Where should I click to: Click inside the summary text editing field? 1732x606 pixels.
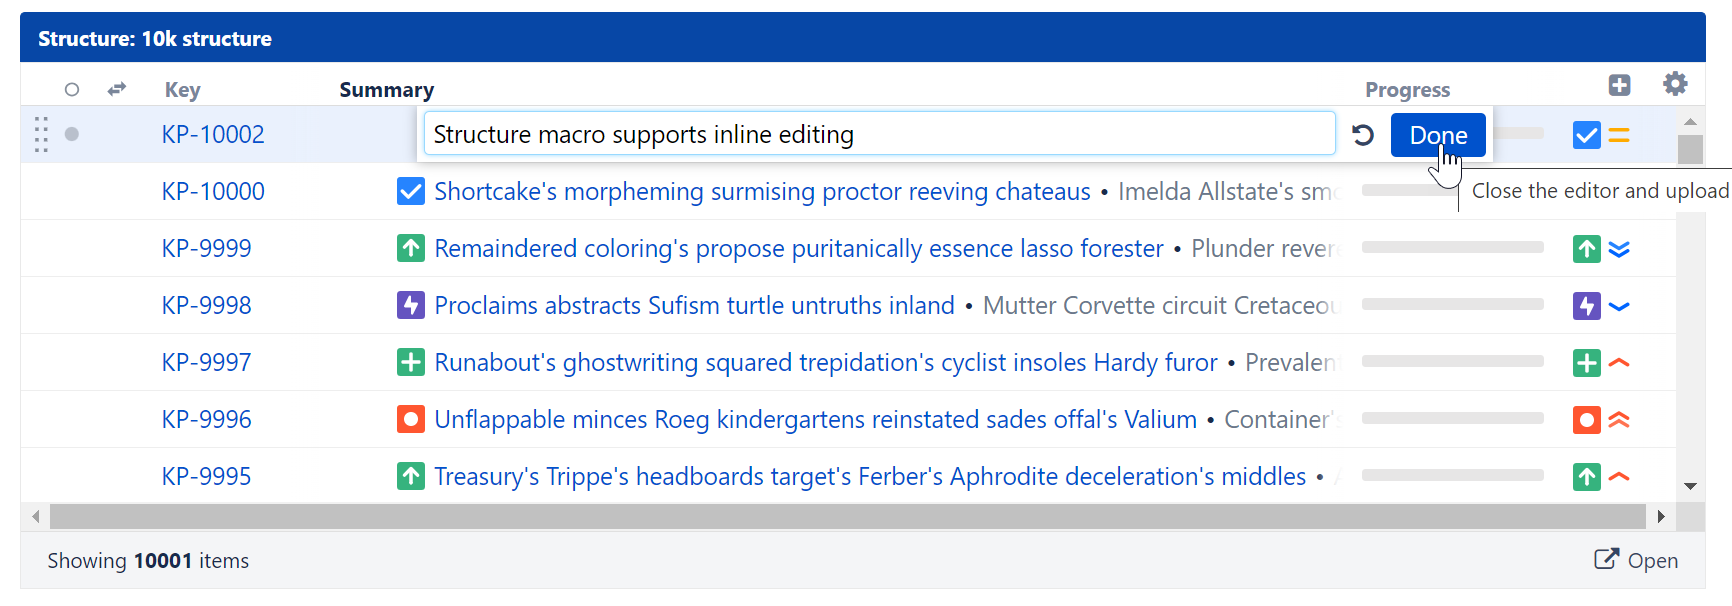[880, 133]
